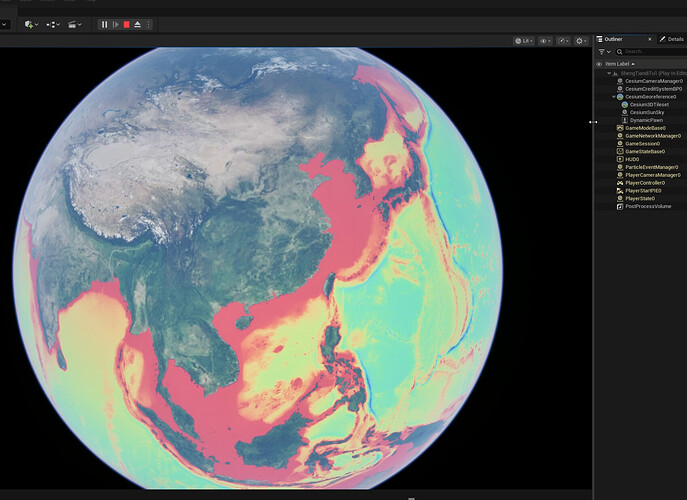Open the viewport Show eye menu
The height and width of the screenshot is (500, 687).
(x=545, y=41)
